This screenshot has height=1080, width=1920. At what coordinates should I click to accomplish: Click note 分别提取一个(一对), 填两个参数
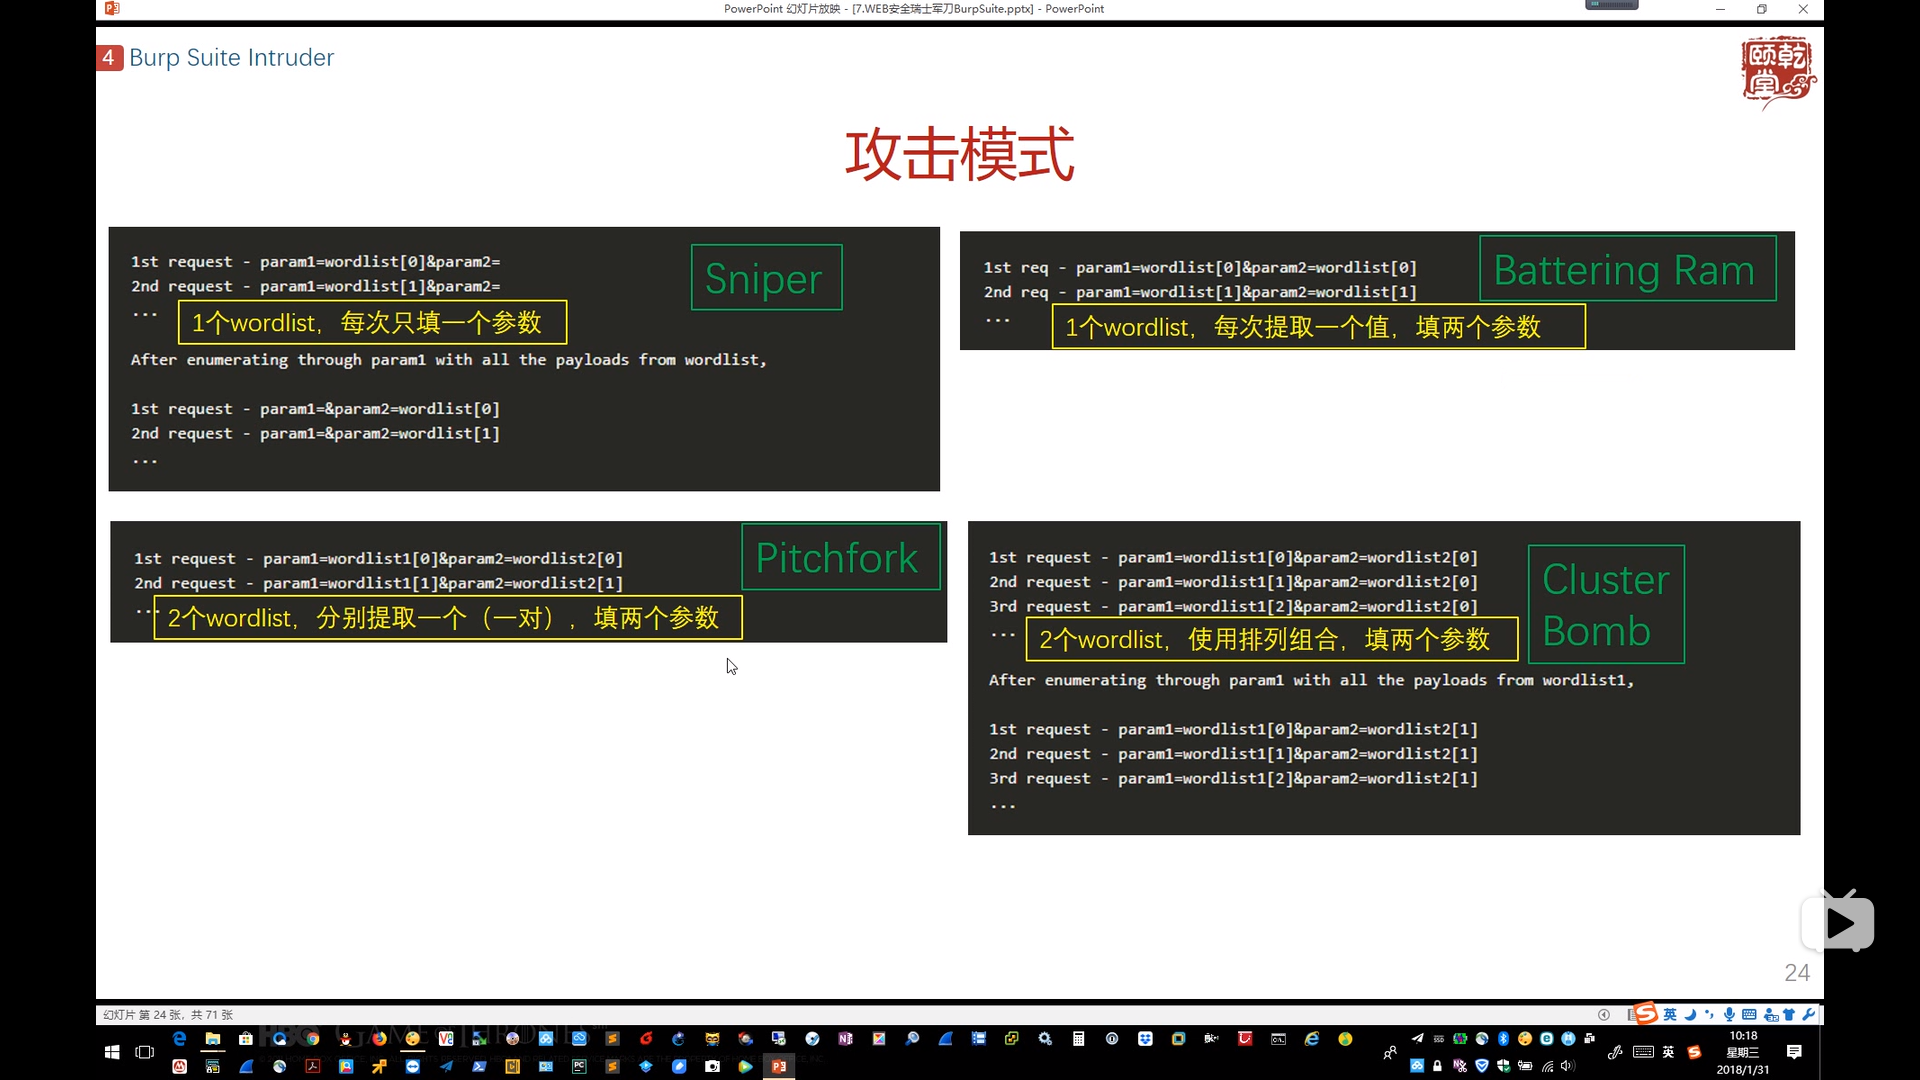click(448, 617)
